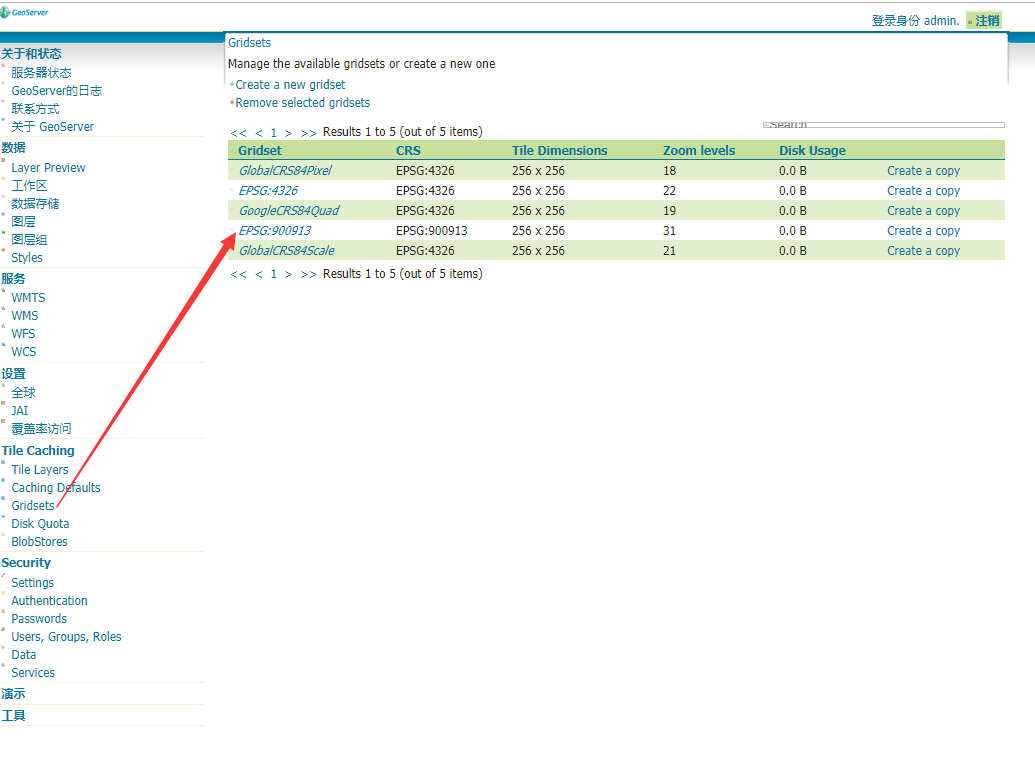1035x757 pixels.
Task: Open Tile Layers under Tile Caching
Action: point(40,469)
